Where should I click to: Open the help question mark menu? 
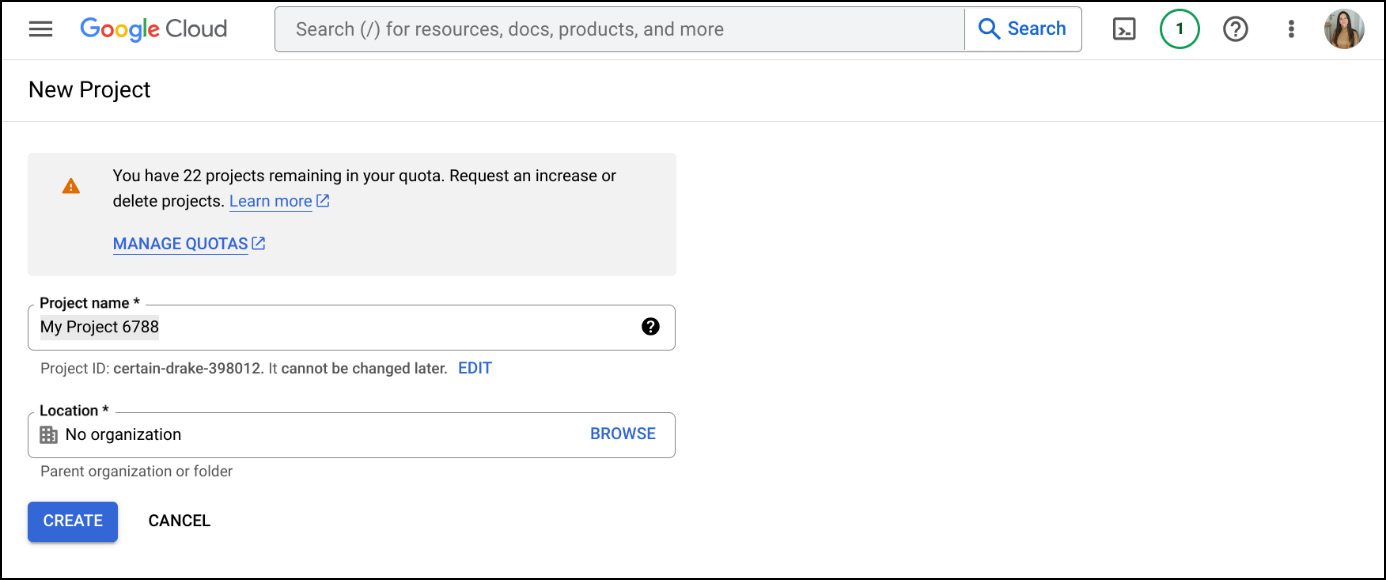[1236, 29]
